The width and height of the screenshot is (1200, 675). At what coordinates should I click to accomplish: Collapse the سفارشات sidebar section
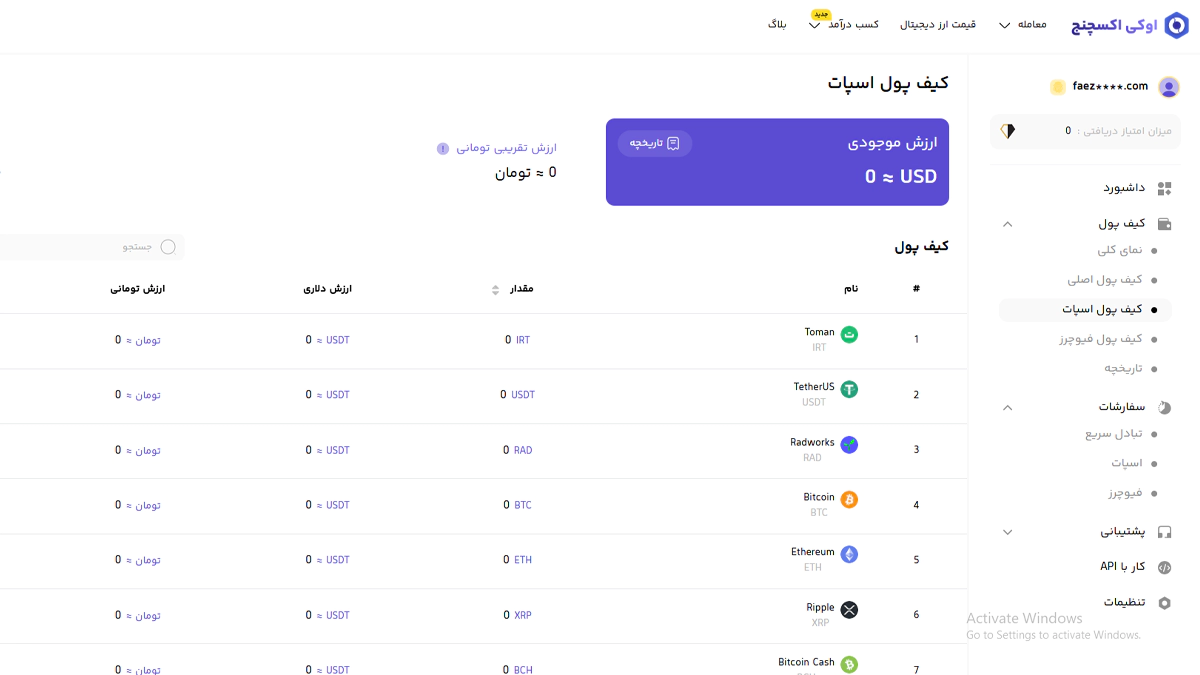point(1007,407)
